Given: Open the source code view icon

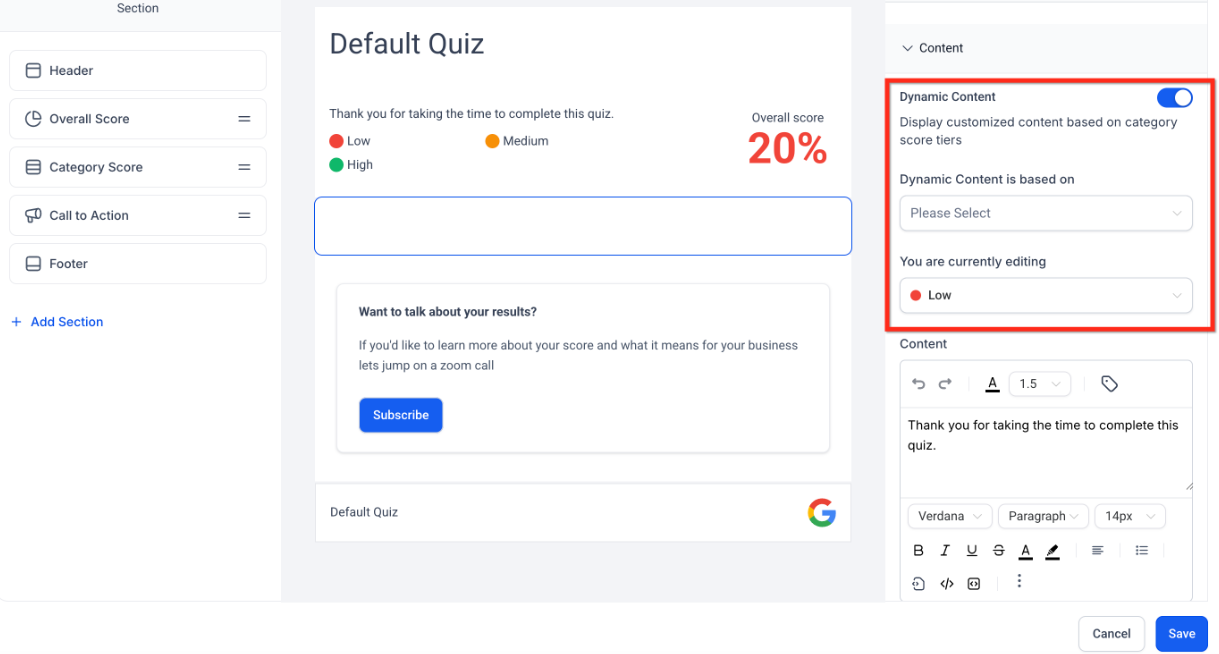Looking at the screenshot, I should point(946,584).
